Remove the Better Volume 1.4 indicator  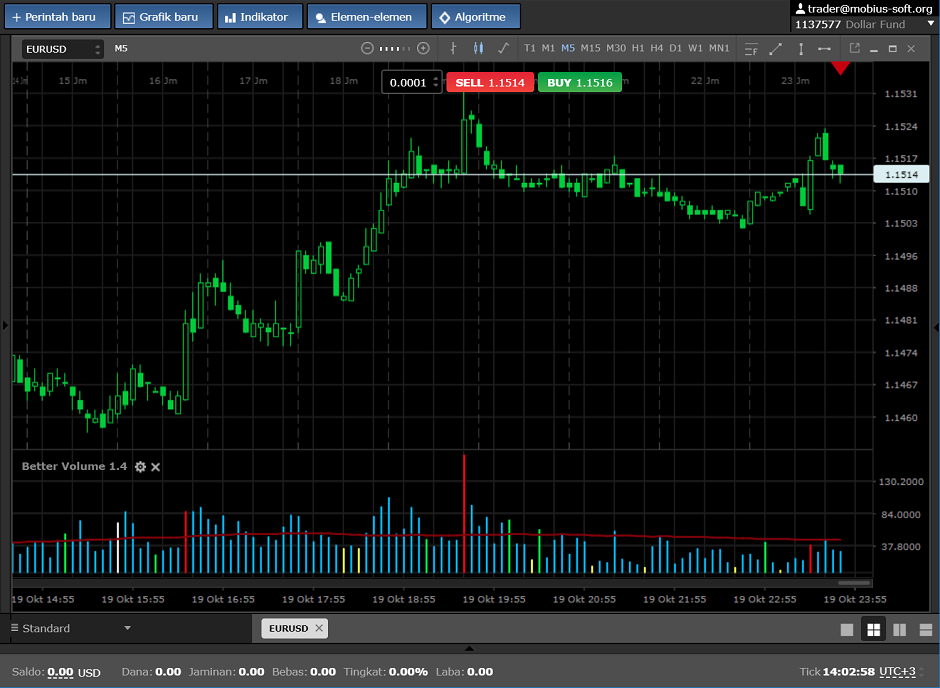click(155, 467)
